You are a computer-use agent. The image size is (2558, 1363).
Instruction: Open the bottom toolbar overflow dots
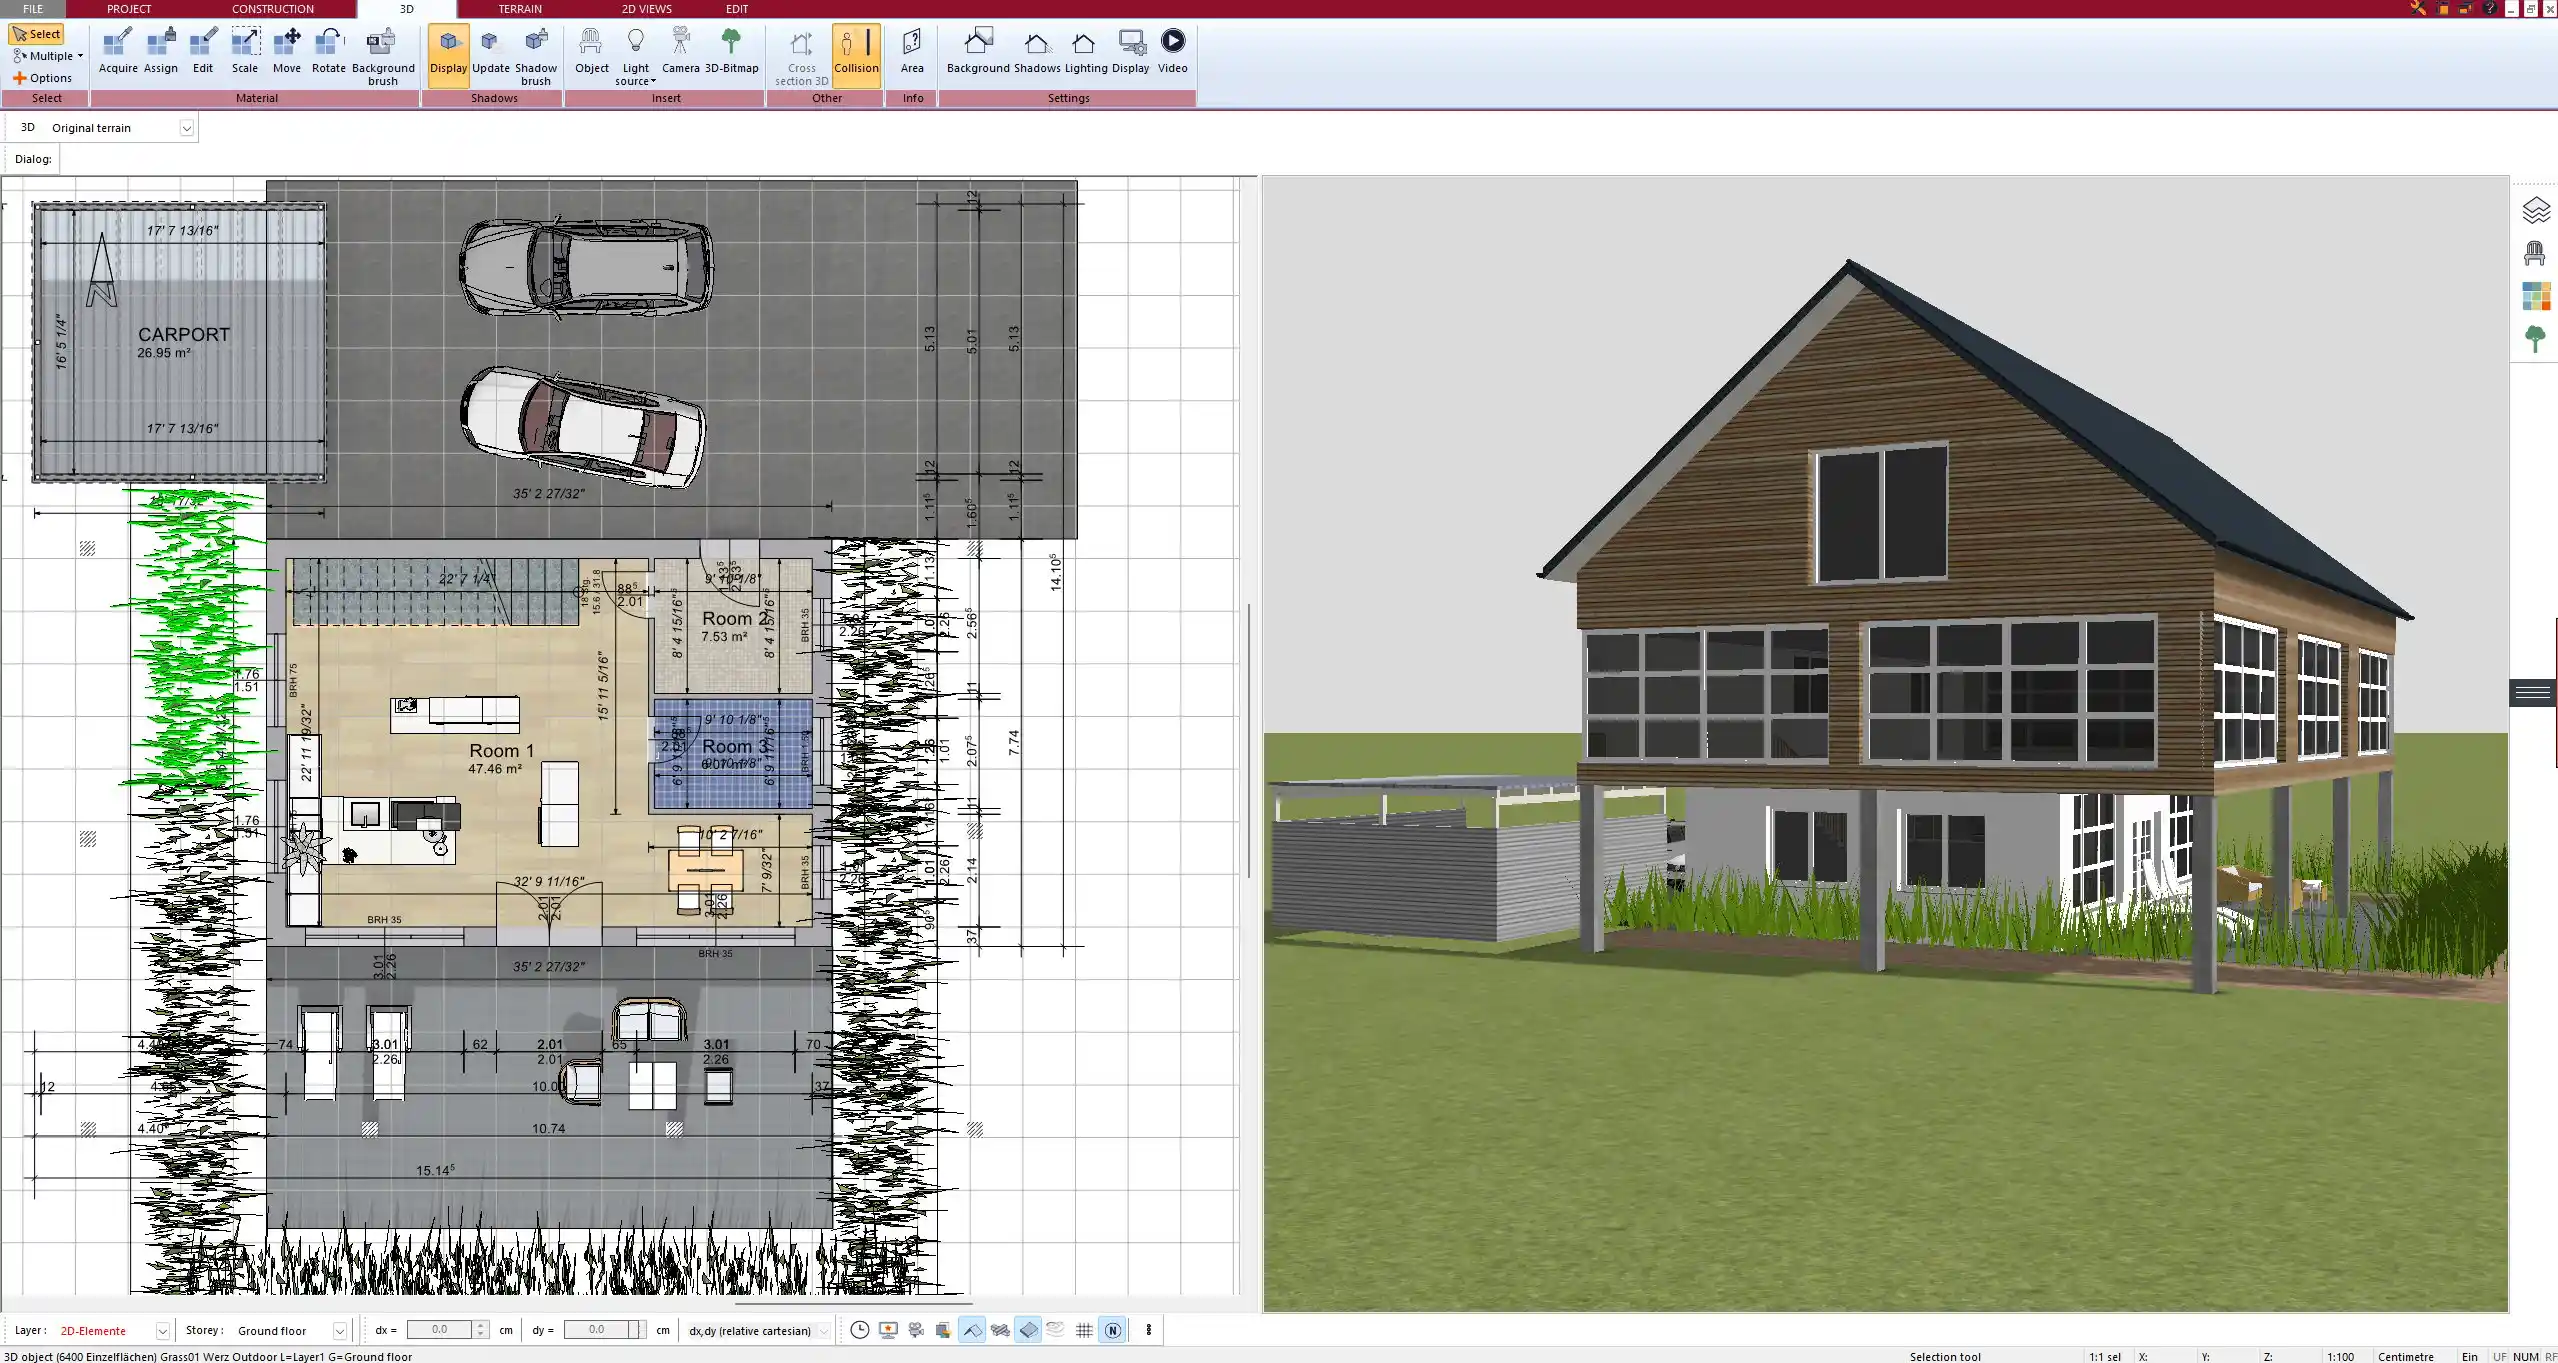pos(1149,1330)
